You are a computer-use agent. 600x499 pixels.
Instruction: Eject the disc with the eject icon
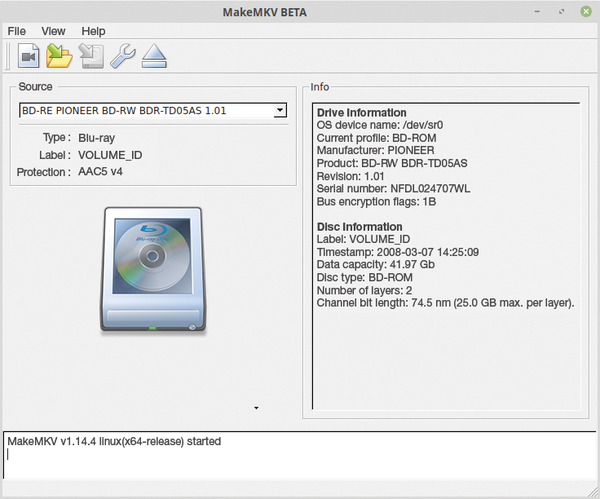point(154,56)
